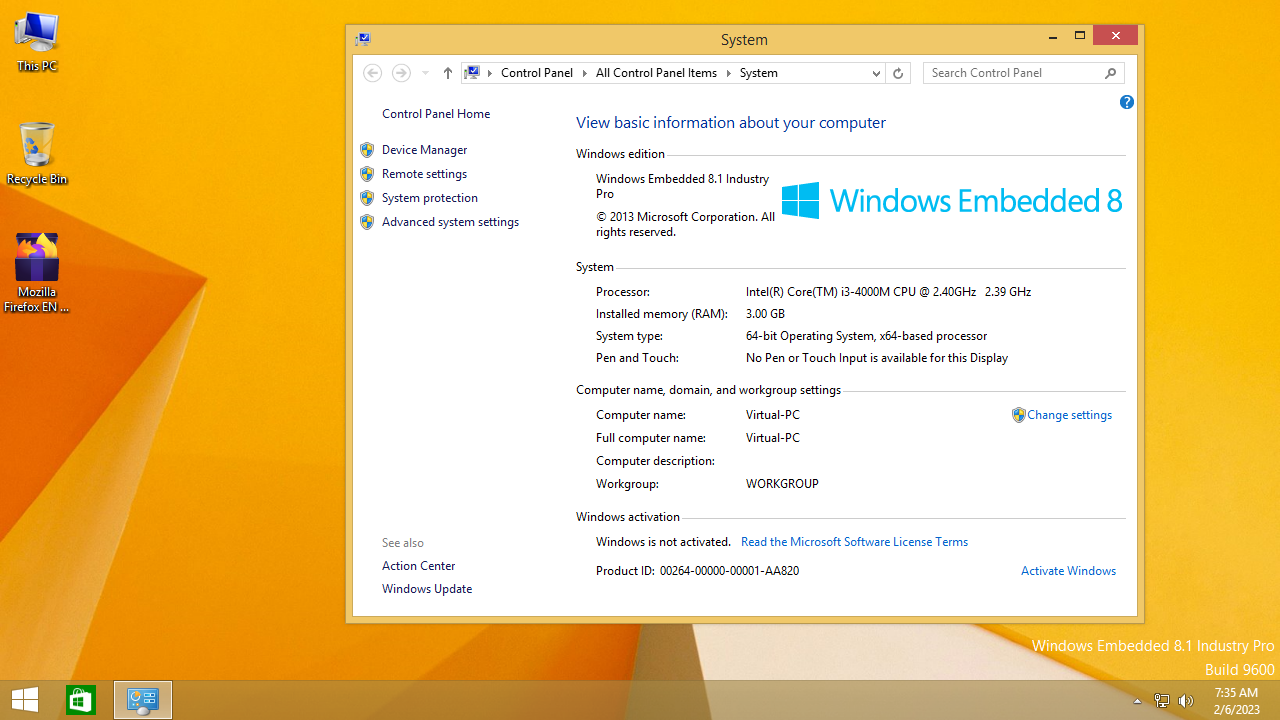1280x720 pixels.
Task: Select All Control Panel Items breadcrumb
Action: (x=656, y=73)
